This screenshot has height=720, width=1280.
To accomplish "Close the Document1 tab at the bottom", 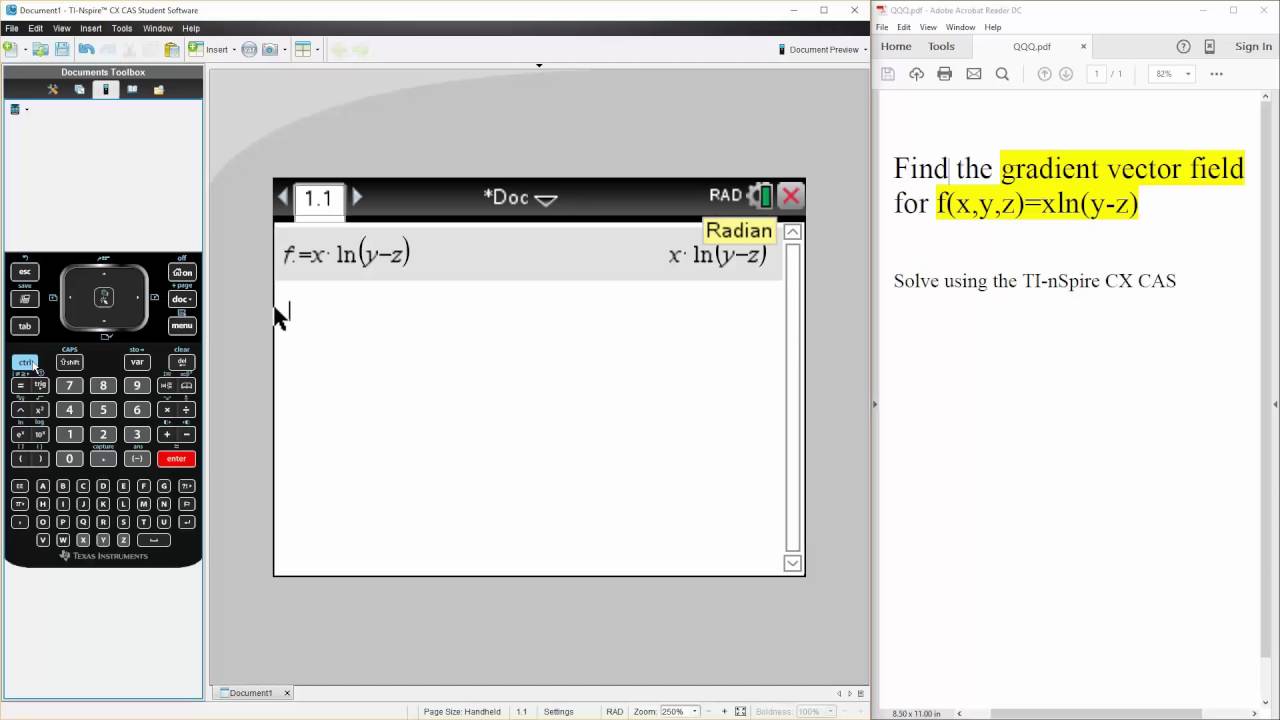I will pyautogui.click(x=287, y=693).
